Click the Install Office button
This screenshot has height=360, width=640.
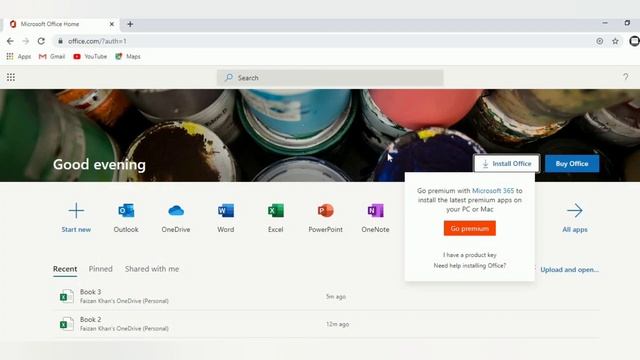507,164
